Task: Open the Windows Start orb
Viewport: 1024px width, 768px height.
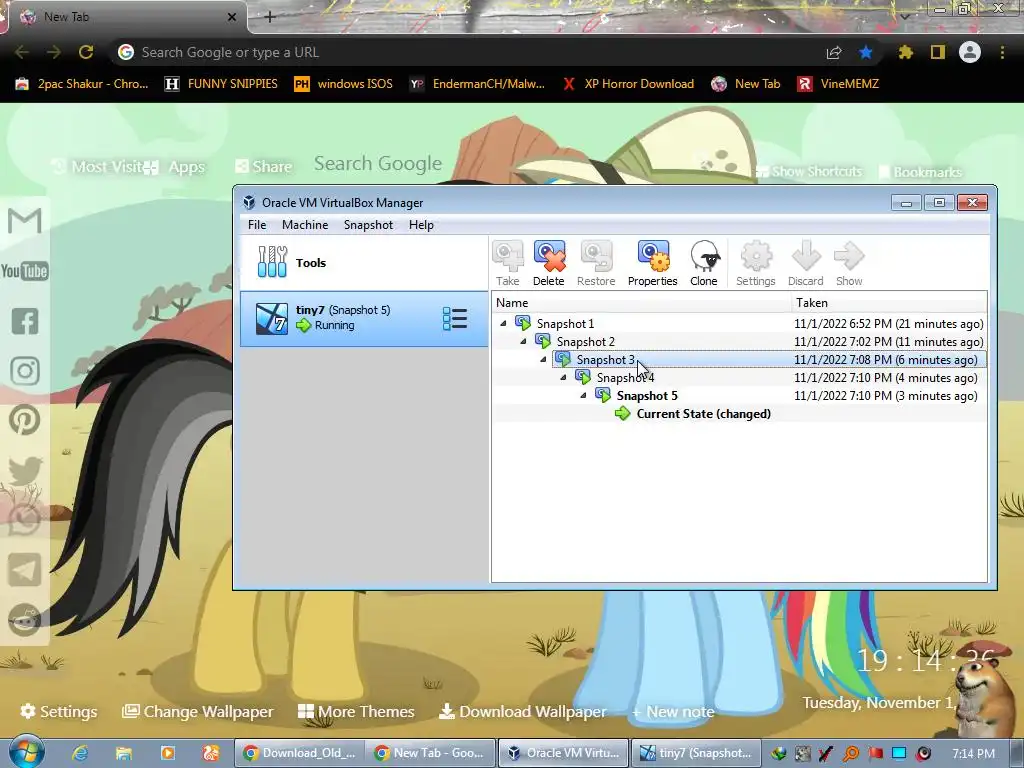Action: [26, 752]
